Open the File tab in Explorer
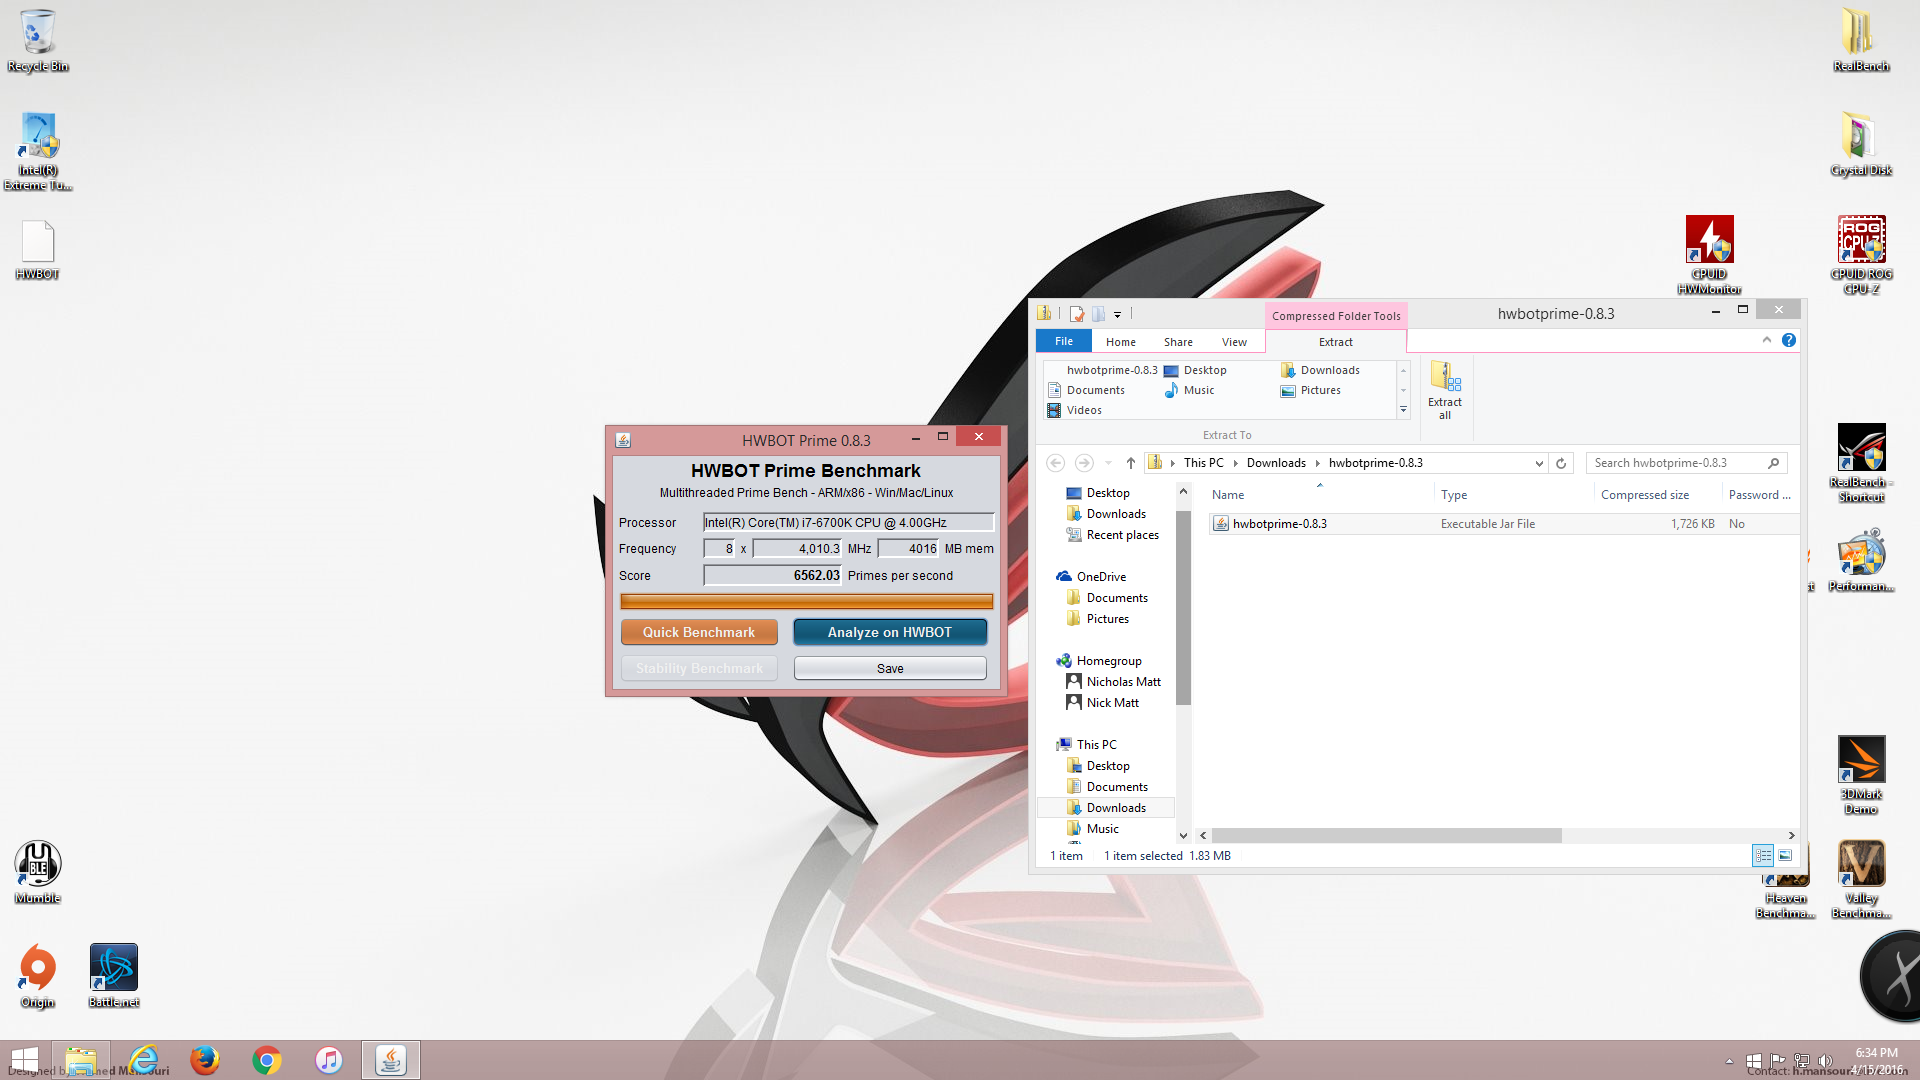 tap(1064, 341)
